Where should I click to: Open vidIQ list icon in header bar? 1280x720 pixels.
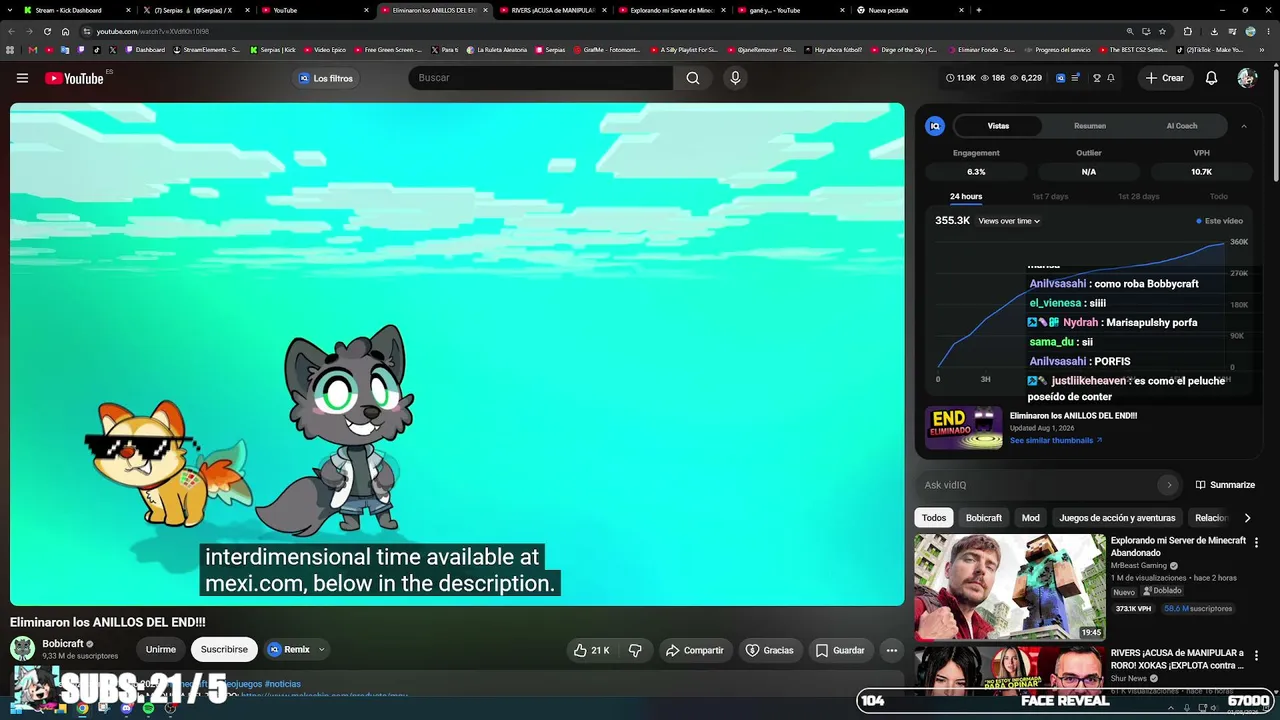(1076, 78)
